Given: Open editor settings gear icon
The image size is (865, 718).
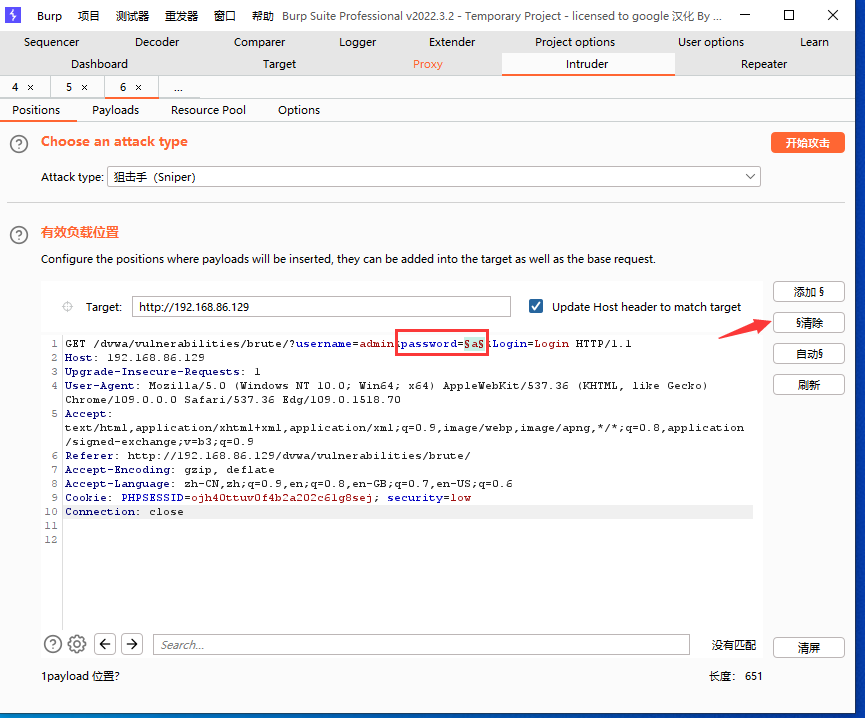Looking at the screenshot, I should coord(77,644).
